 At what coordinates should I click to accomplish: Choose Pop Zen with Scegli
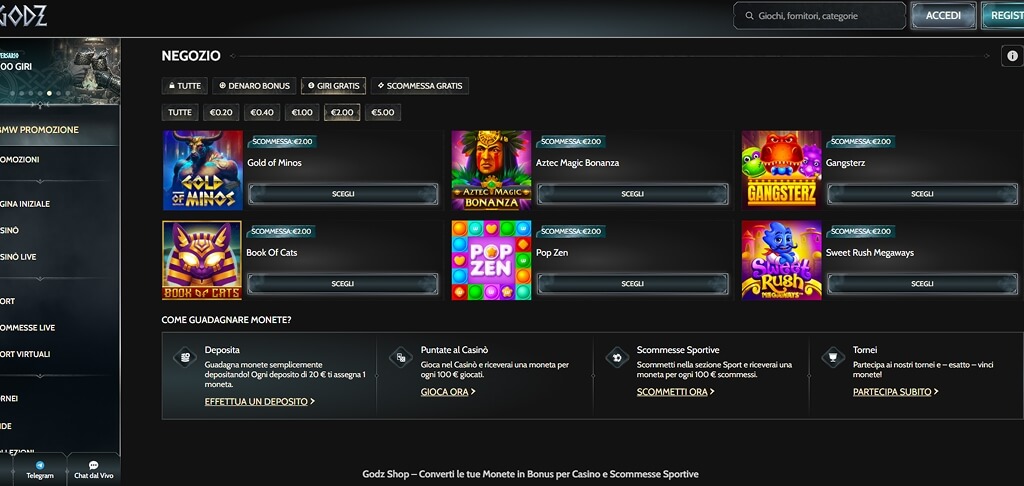(632, 284)
